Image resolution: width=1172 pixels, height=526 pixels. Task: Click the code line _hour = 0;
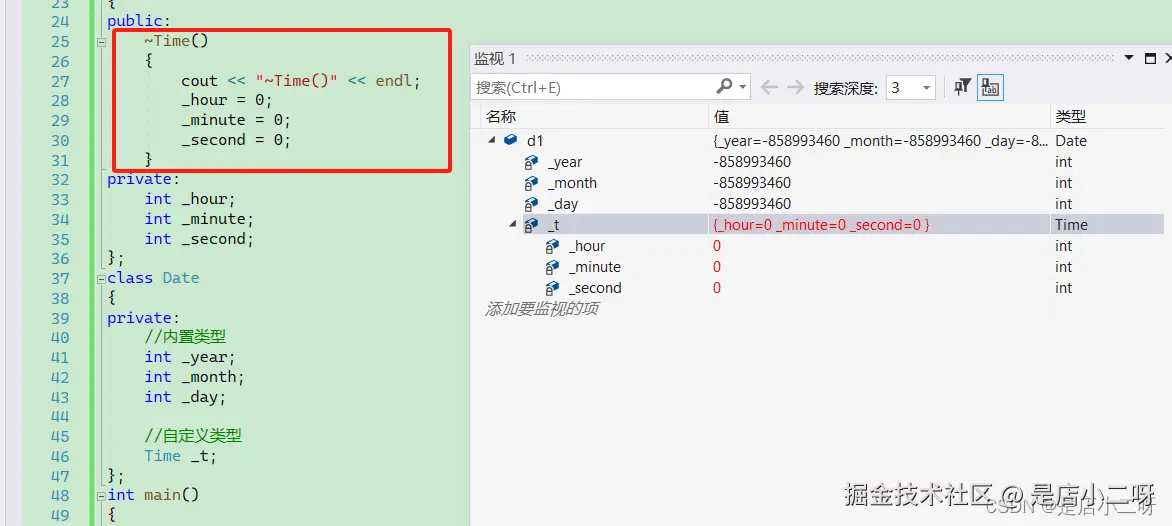pyautogui.click(x=226, y=100)
